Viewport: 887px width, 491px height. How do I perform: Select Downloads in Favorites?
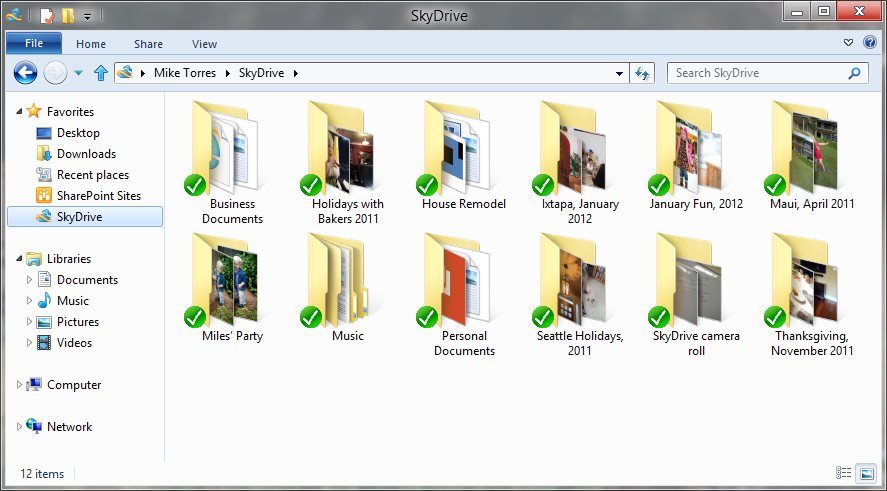86,154
